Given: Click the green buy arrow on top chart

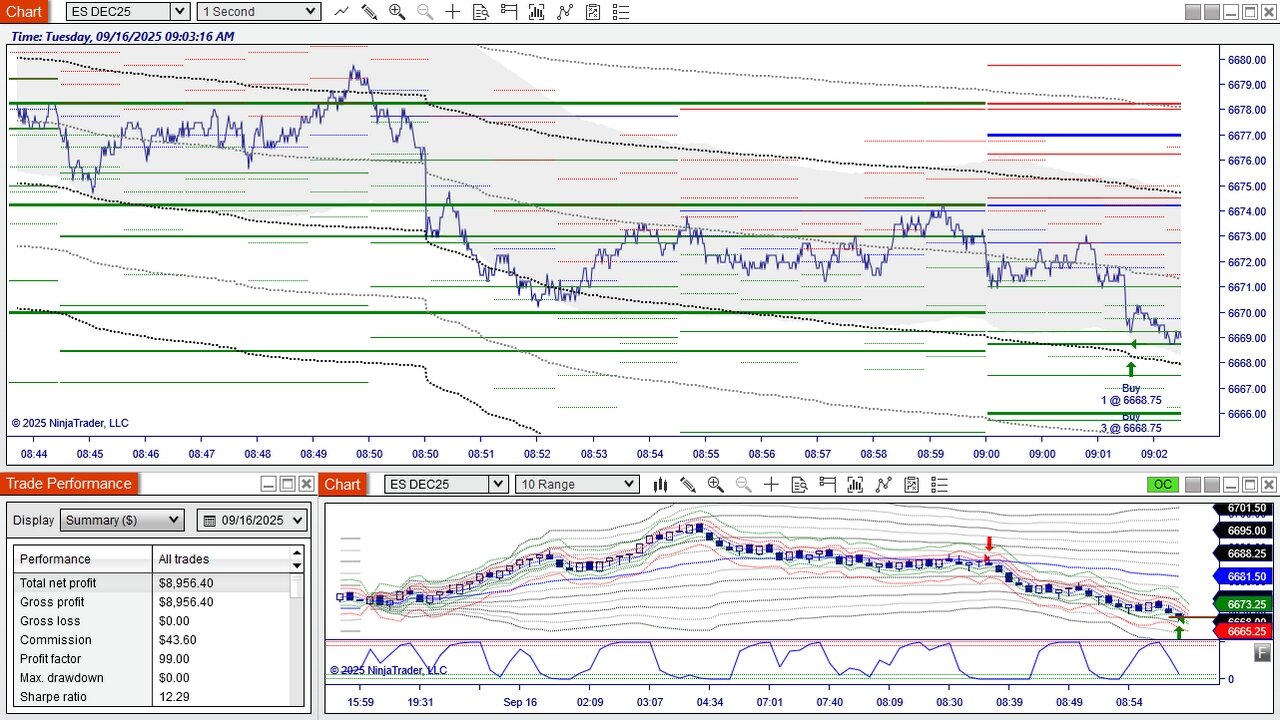Looking at the screenshot, I should click(x=1131, y=369).
